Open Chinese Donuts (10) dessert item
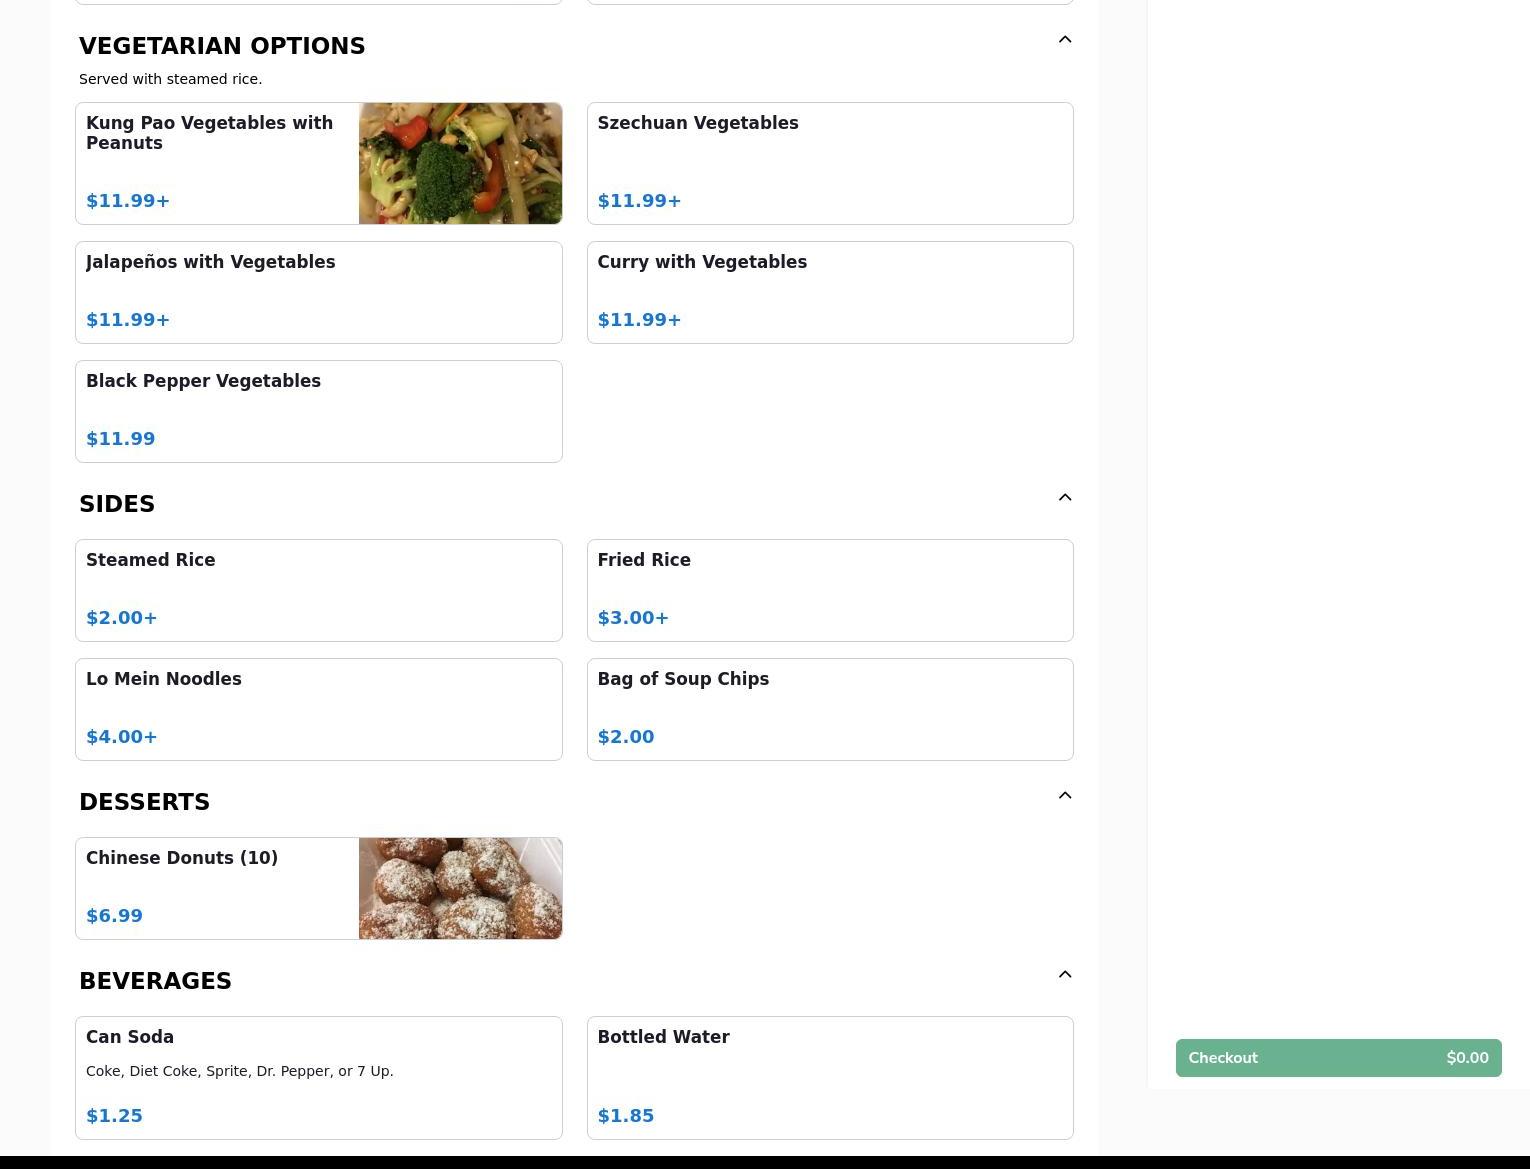 (x=318, y=888)
